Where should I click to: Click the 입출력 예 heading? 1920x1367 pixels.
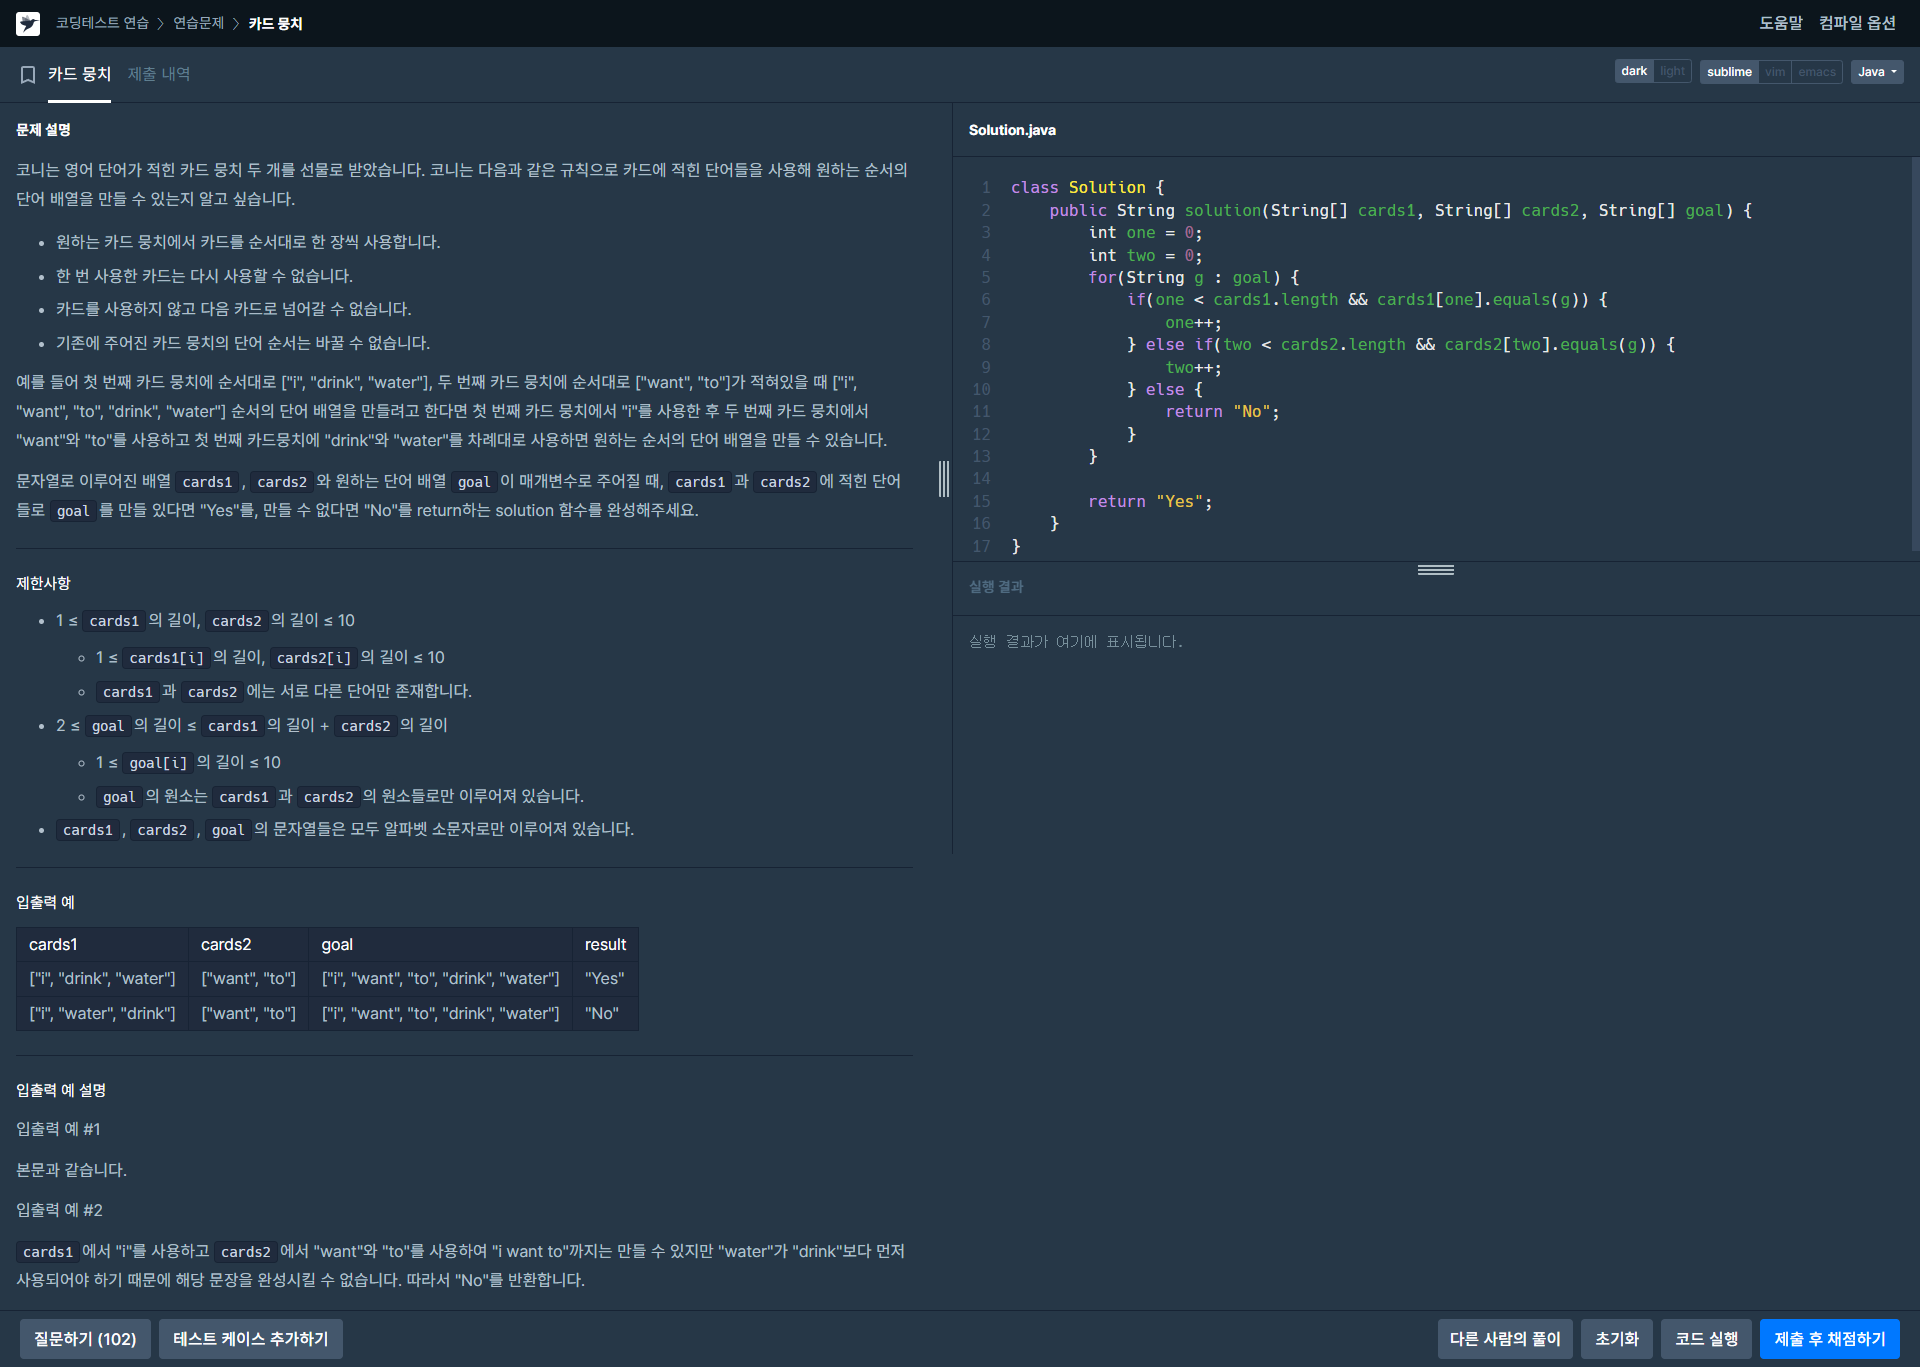(x=45, y=902)
